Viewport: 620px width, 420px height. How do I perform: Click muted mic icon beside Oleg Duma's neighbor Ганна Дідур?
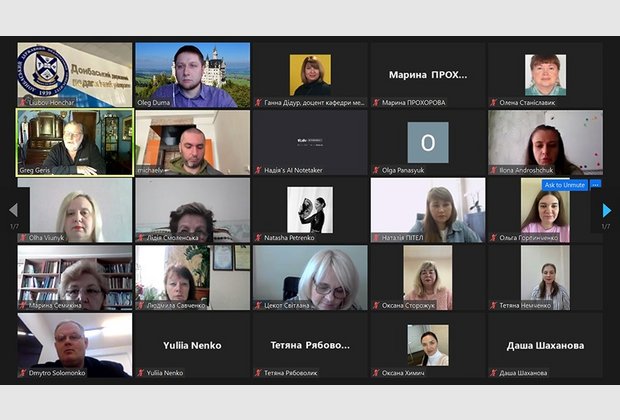click(259, 103)
